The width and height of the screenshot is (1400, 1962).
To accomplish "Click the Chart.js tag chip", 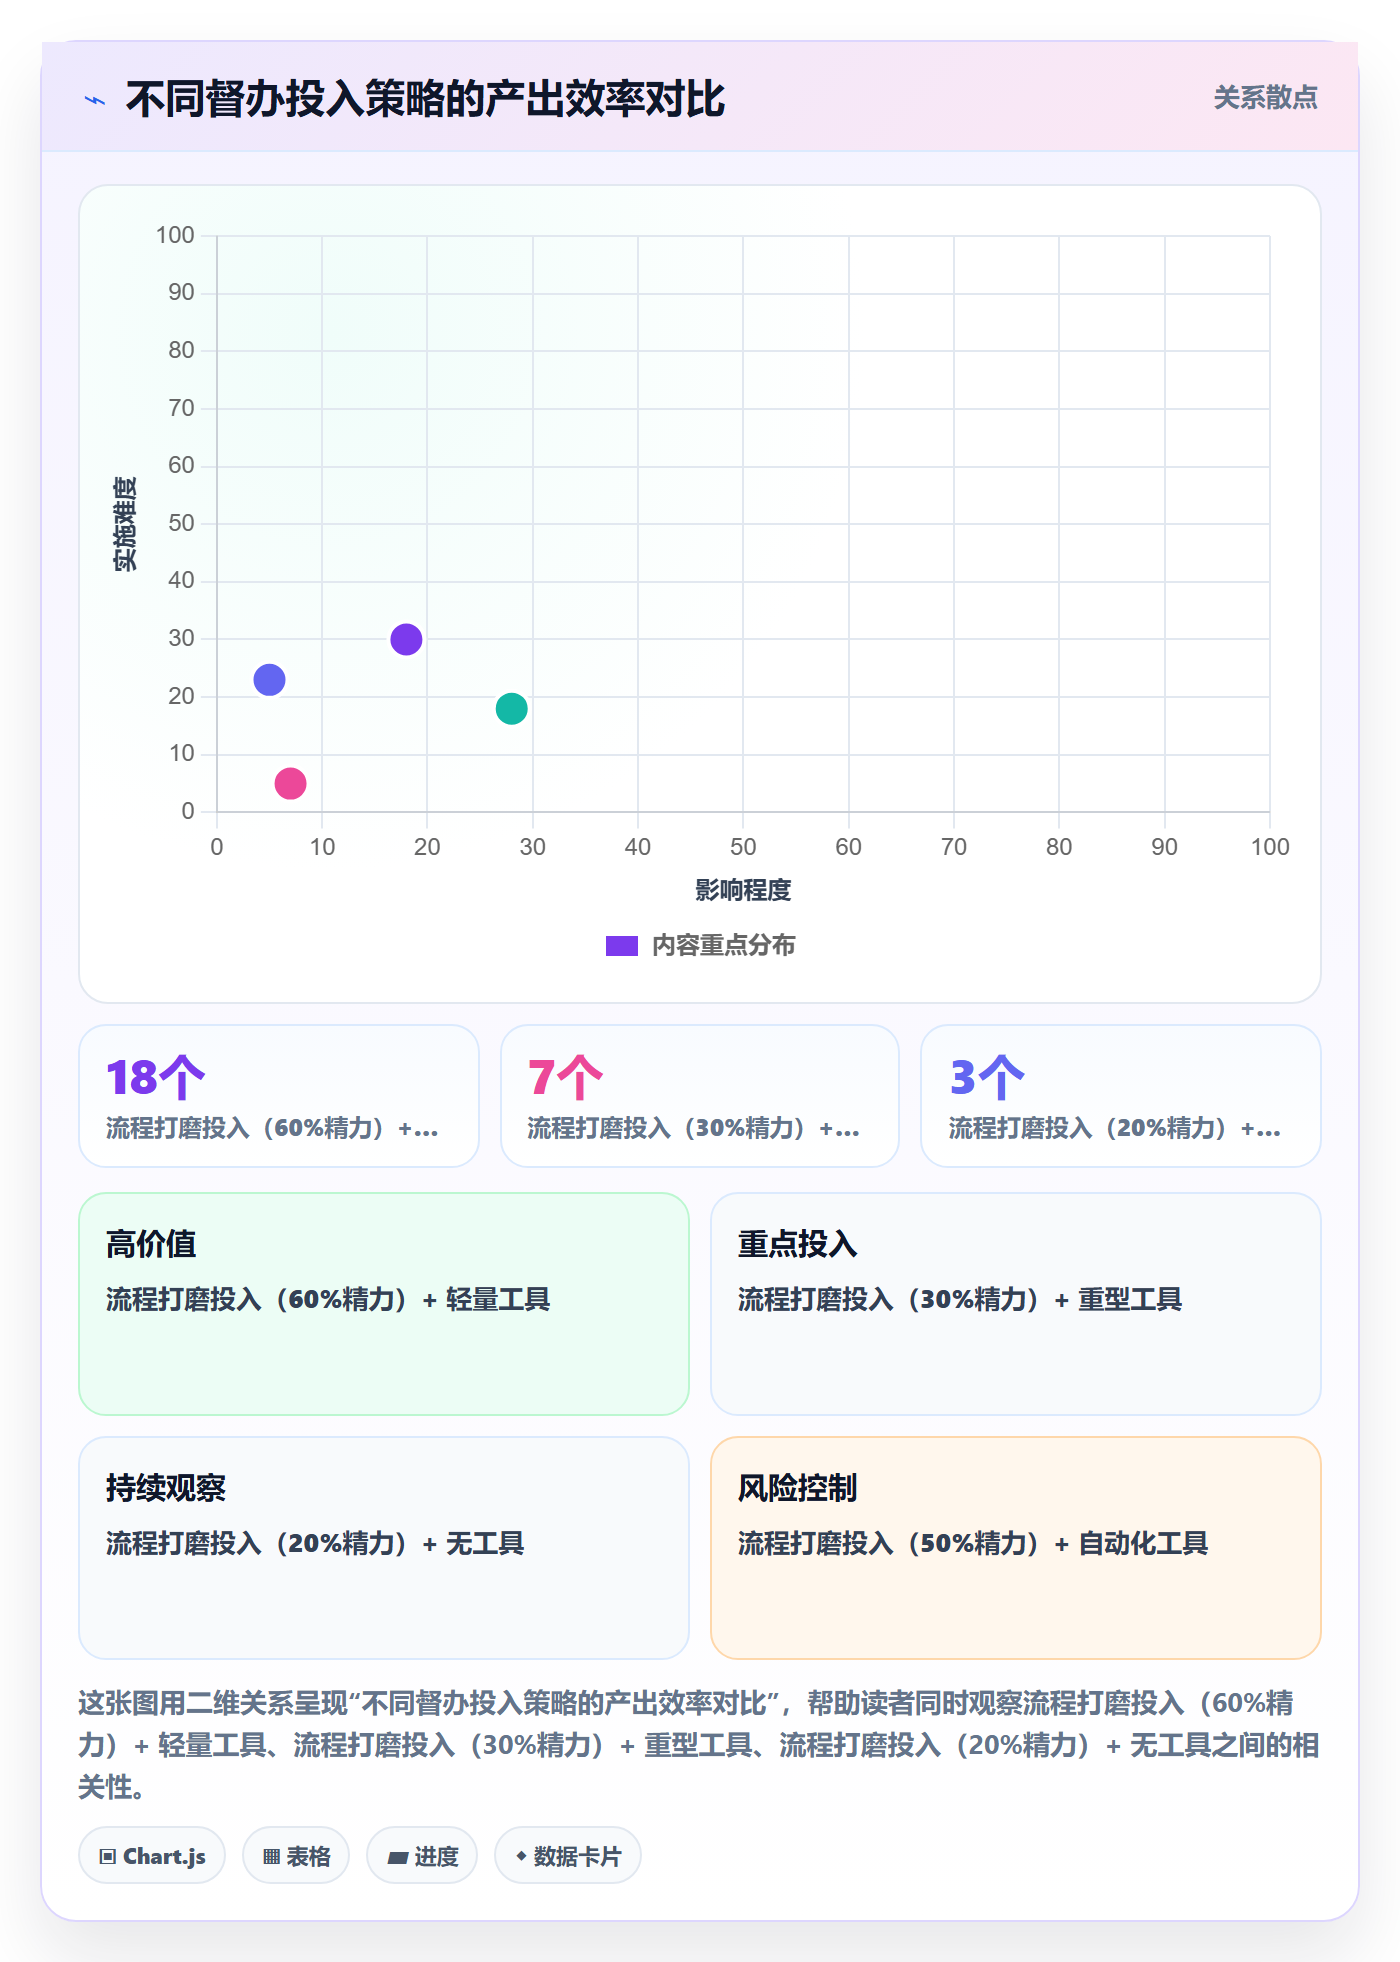I will click(x=152, y=1856).
